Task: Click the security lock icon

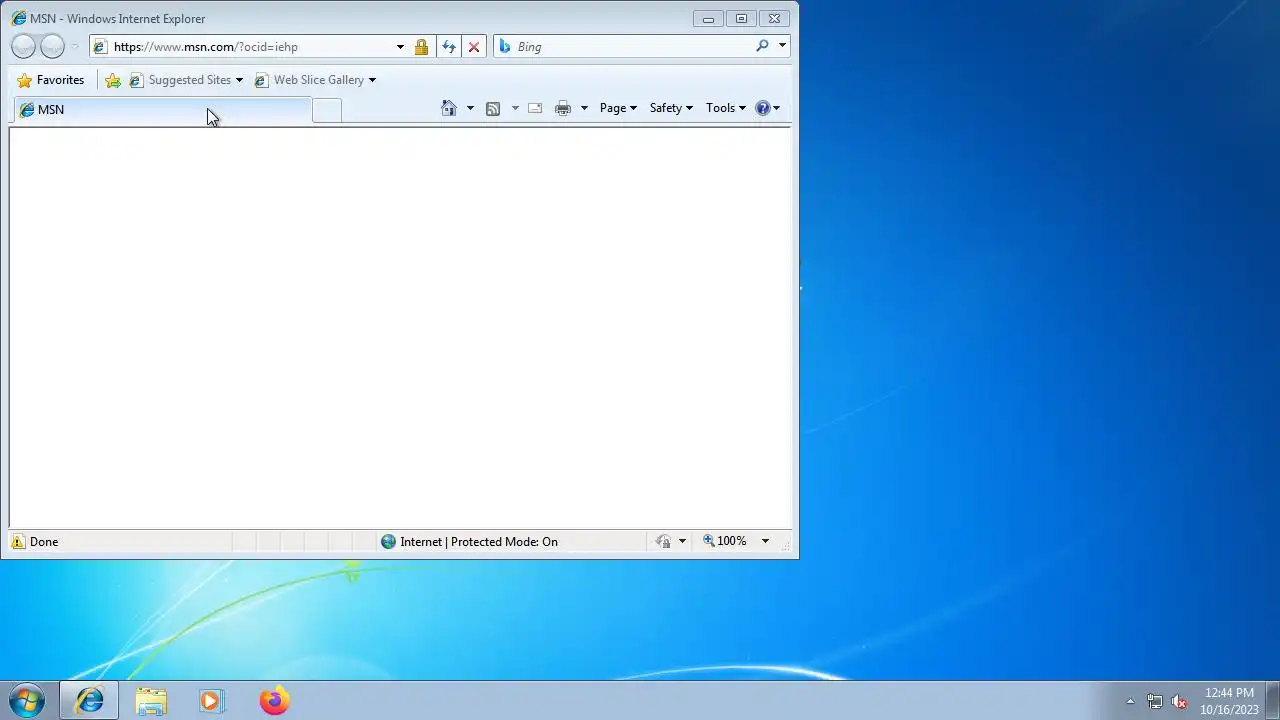Action: point(421,47)
